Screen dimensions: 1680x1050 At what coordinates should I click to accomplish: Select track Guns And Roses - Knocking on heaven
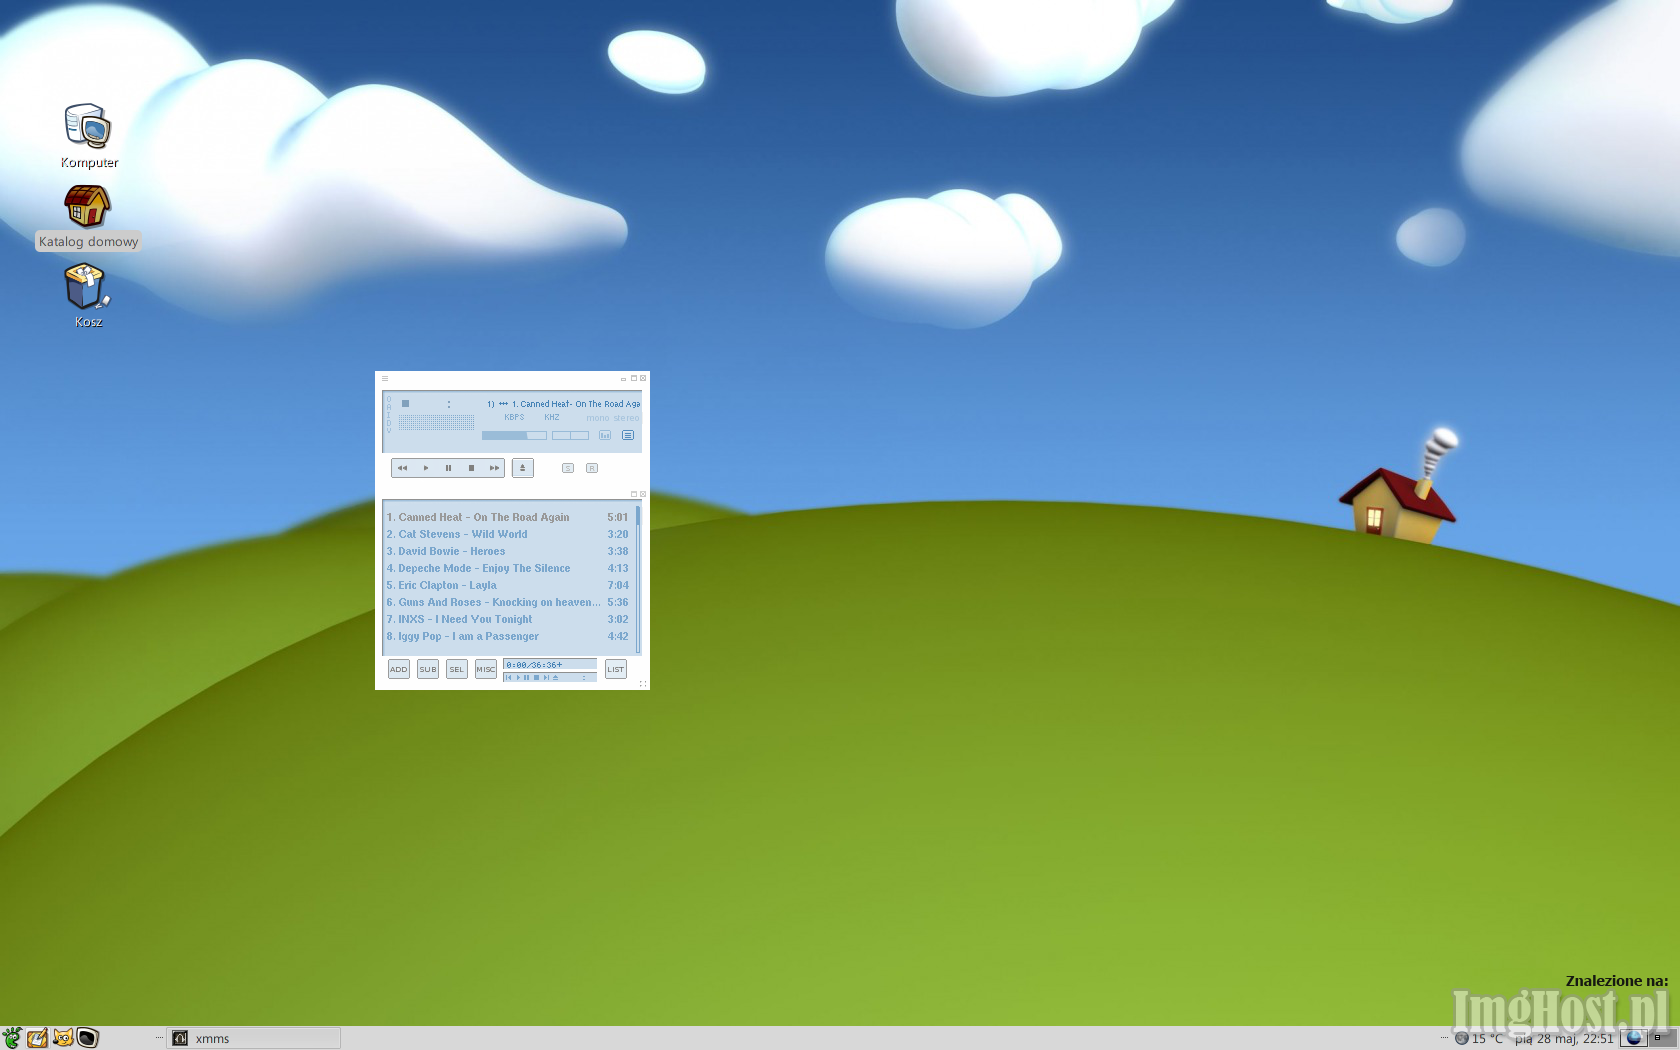point(508,602)
